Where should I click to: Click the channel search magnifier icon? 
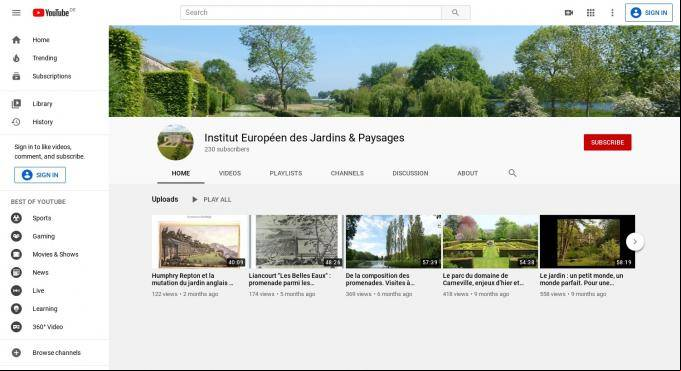[512, 173]
